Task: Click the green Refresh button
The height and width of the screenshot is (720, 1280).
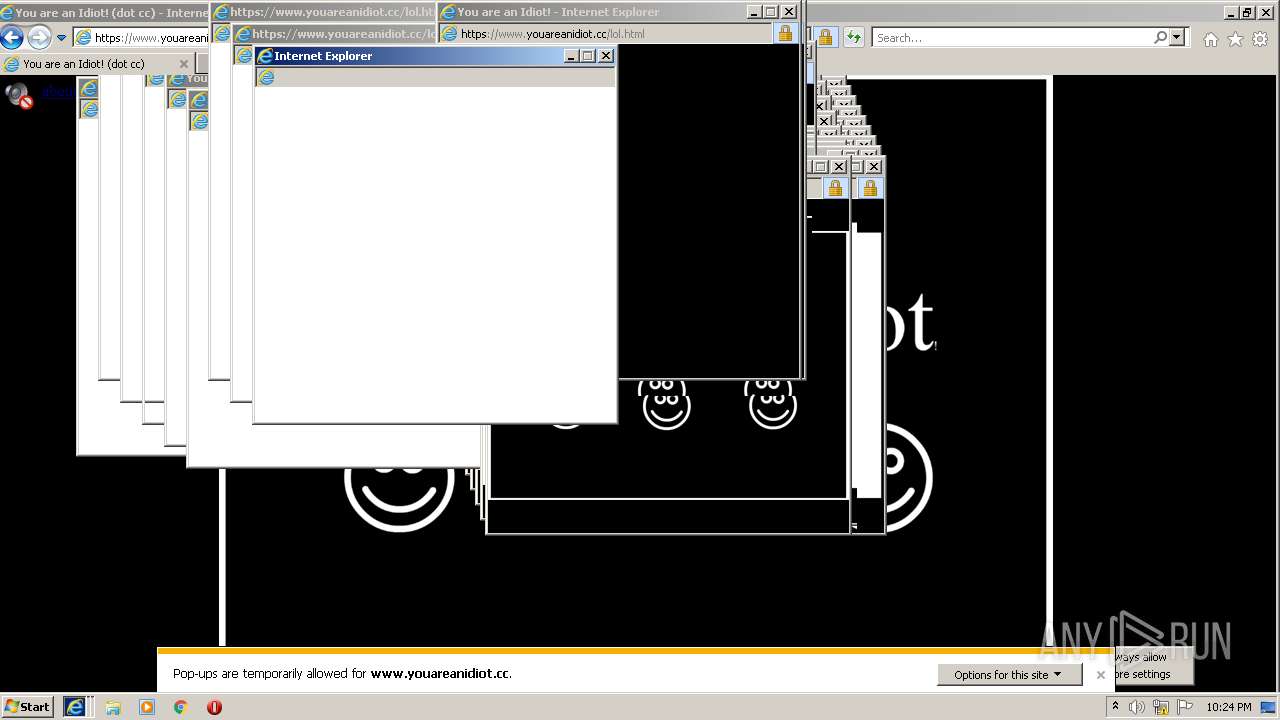Action: (853, 38)
